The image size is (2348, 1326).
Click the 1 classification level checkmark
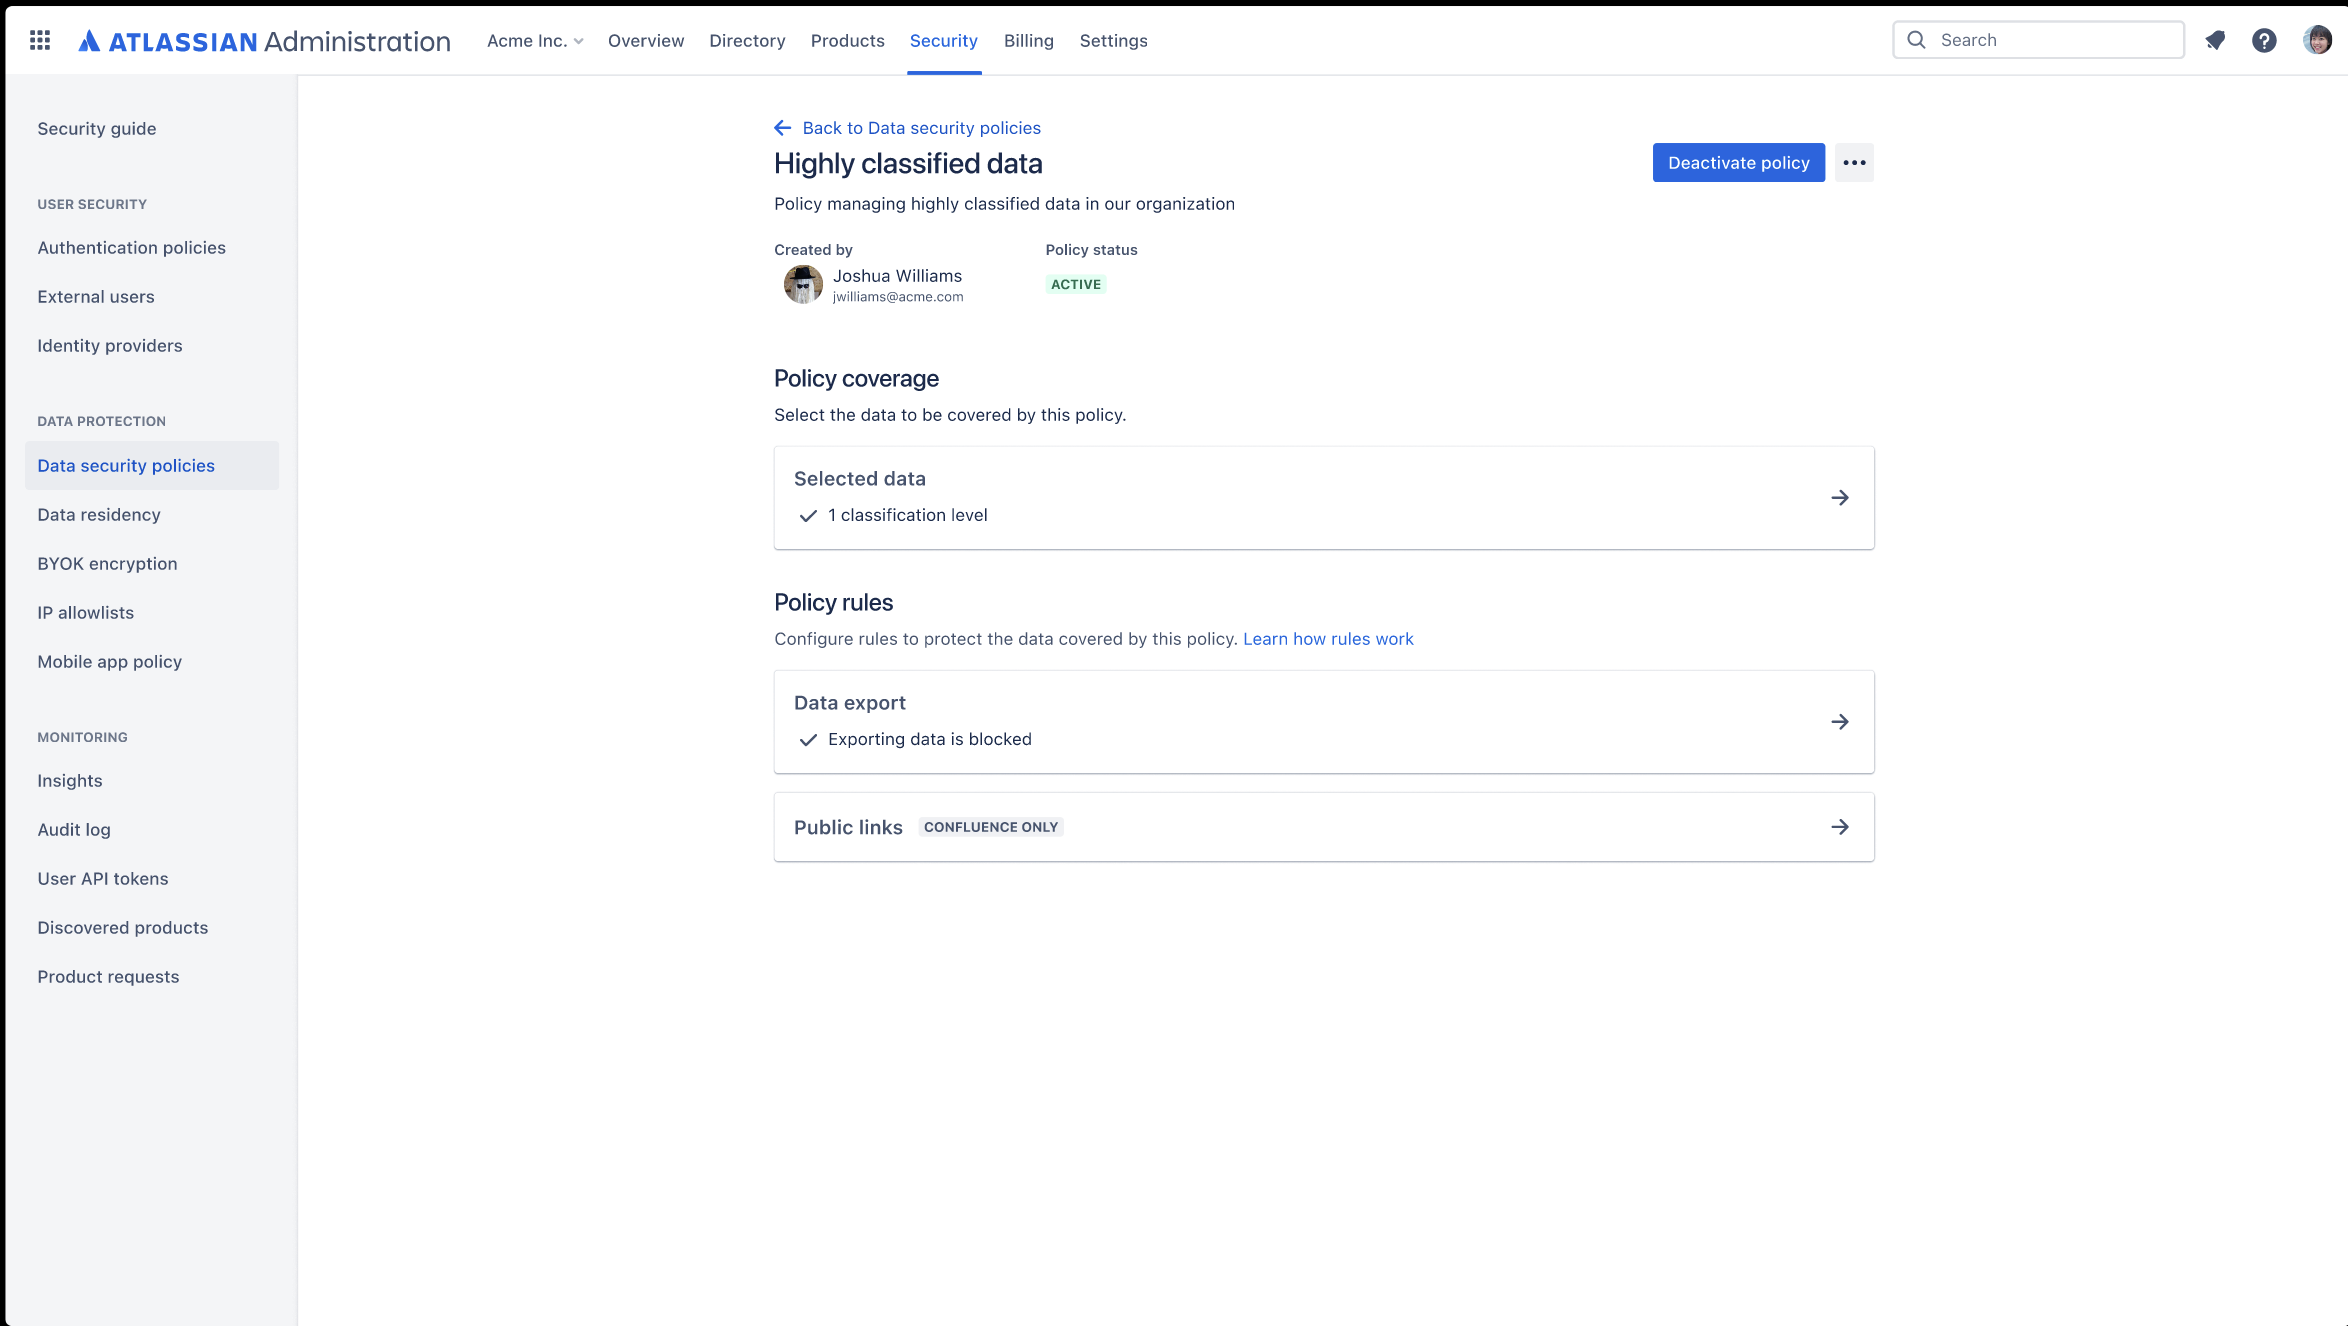806,515
